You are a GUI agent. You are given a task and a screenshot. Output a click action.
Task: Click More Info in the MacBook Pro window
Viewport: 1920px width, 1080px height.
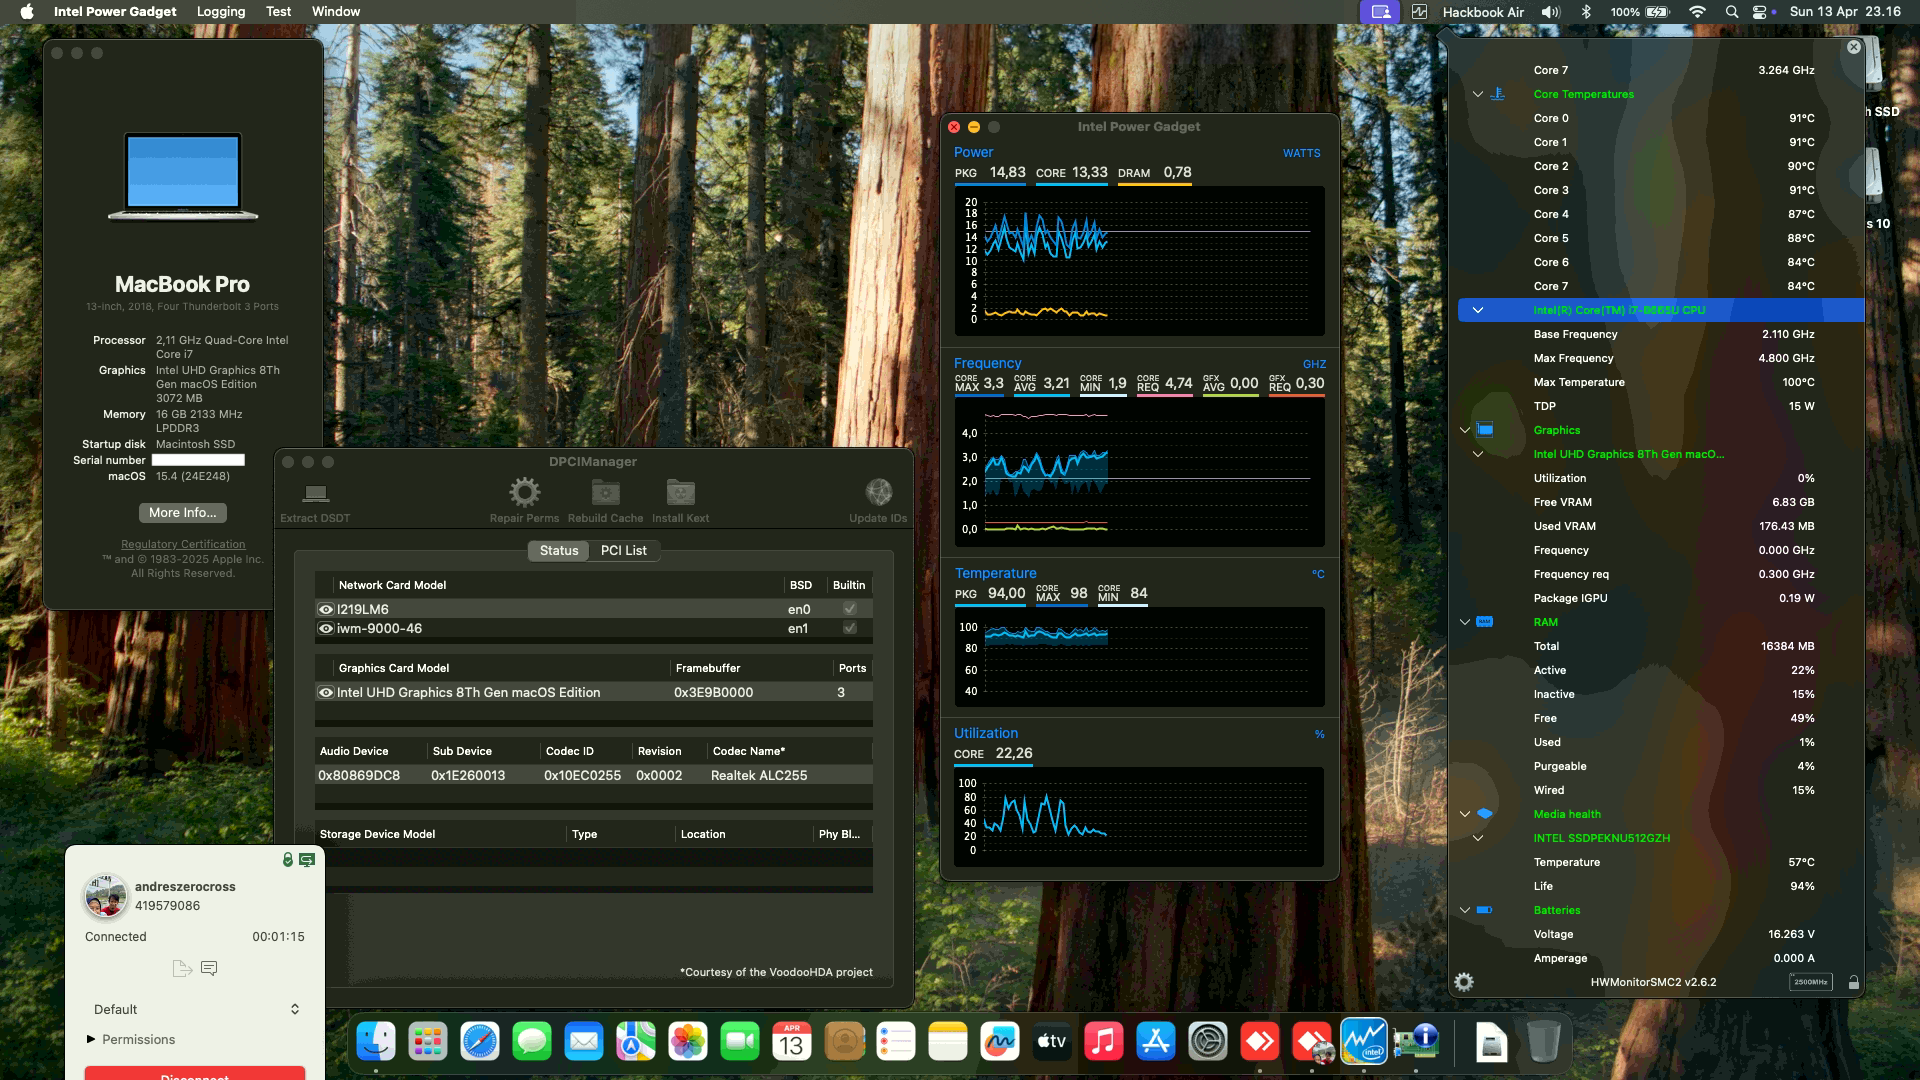181,512
